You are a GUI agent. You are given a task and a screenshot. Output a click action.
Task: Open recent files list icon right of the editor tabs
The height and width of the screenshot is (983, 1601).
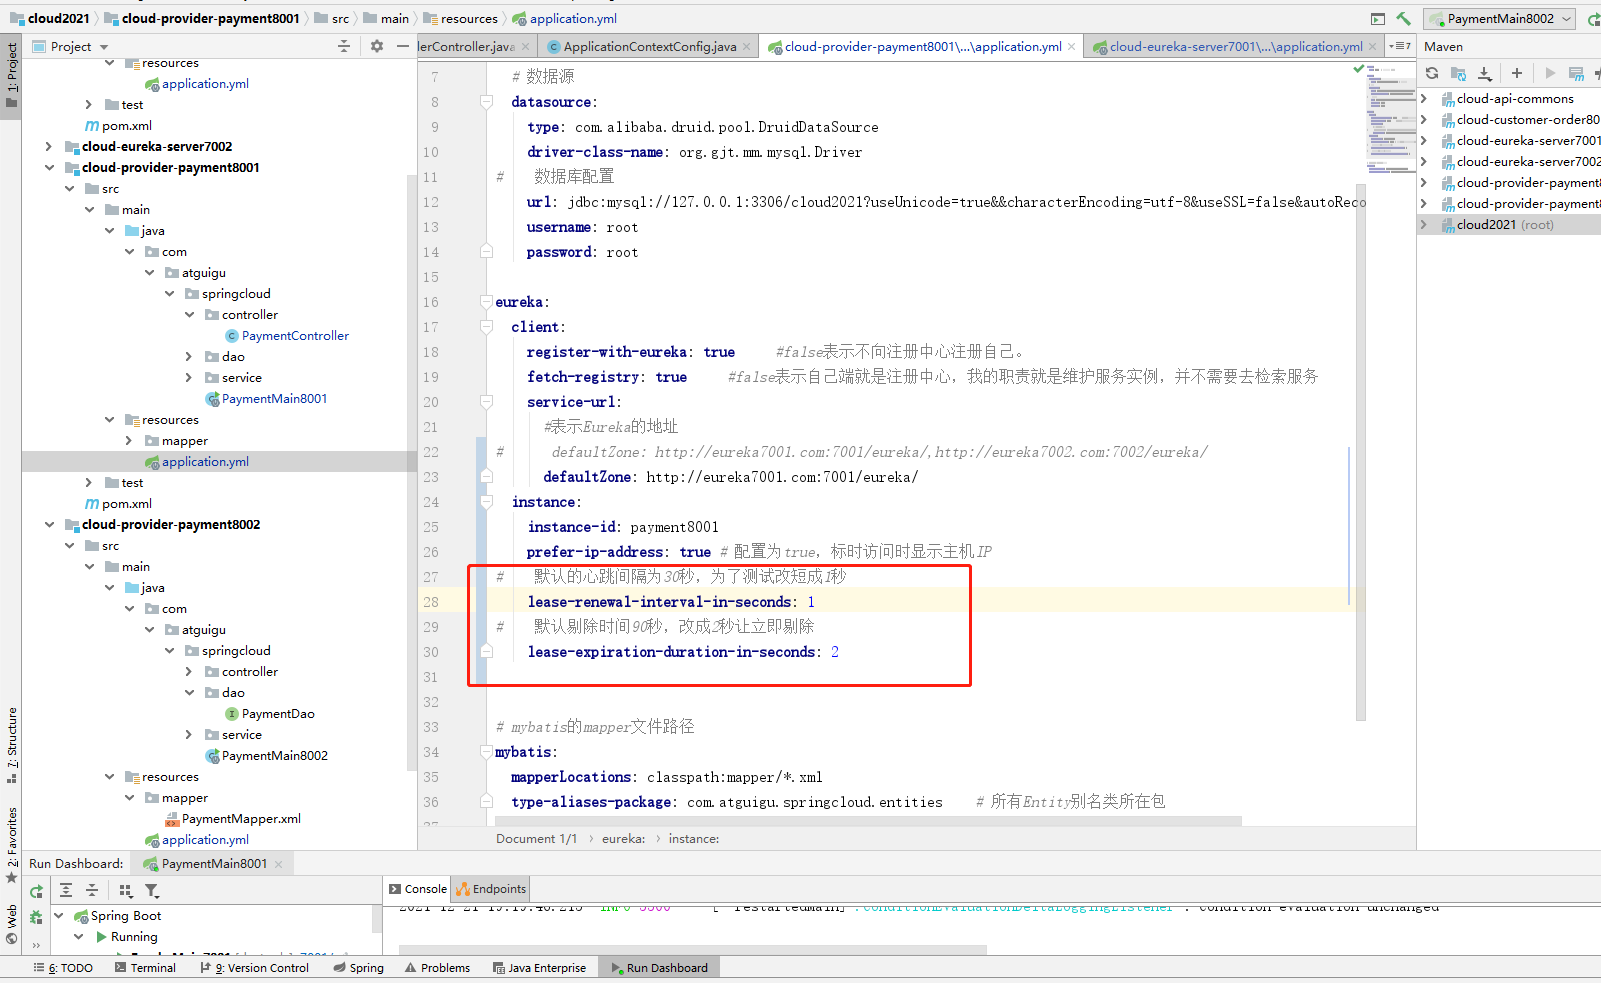point(1400,46)
